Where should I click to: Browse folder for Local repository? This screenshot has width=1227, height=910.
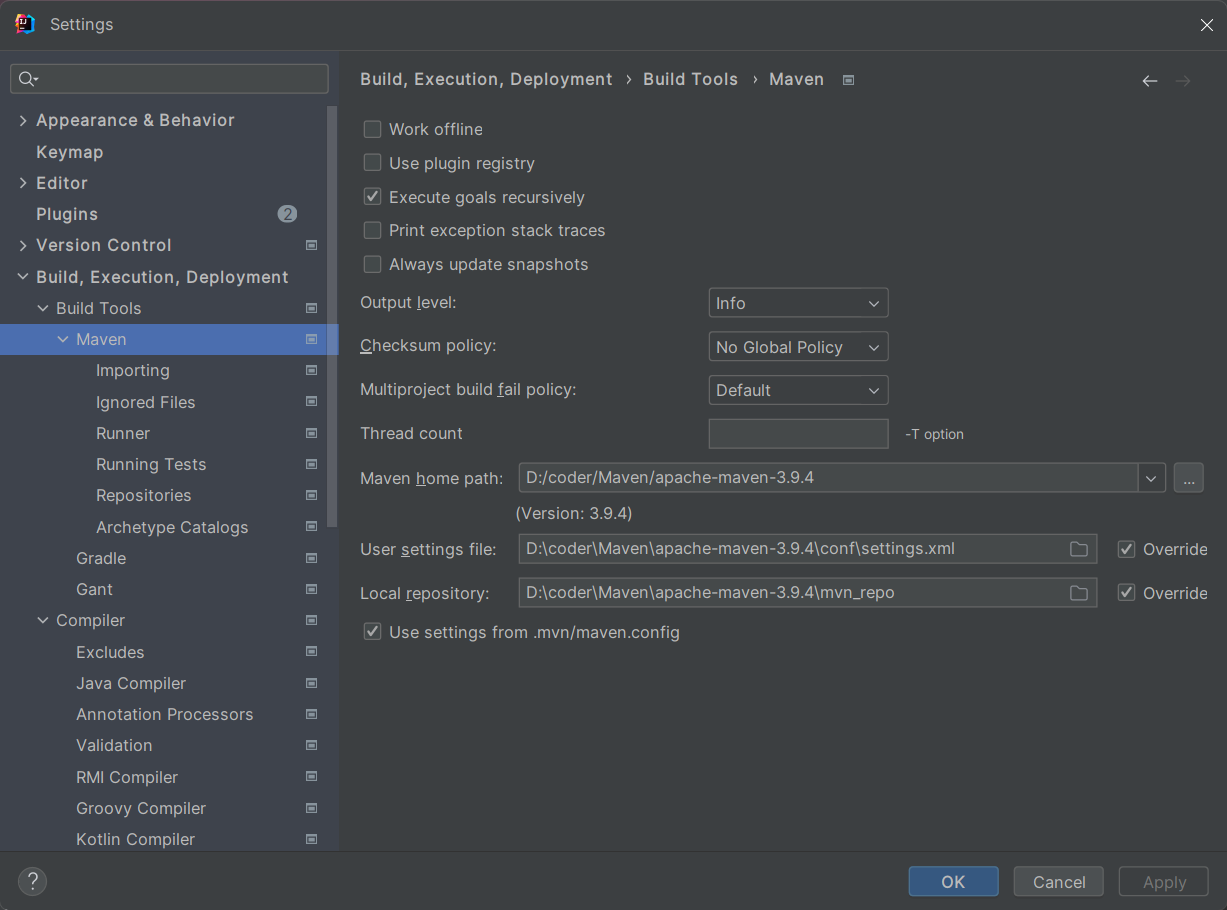tap(1079, 593)
